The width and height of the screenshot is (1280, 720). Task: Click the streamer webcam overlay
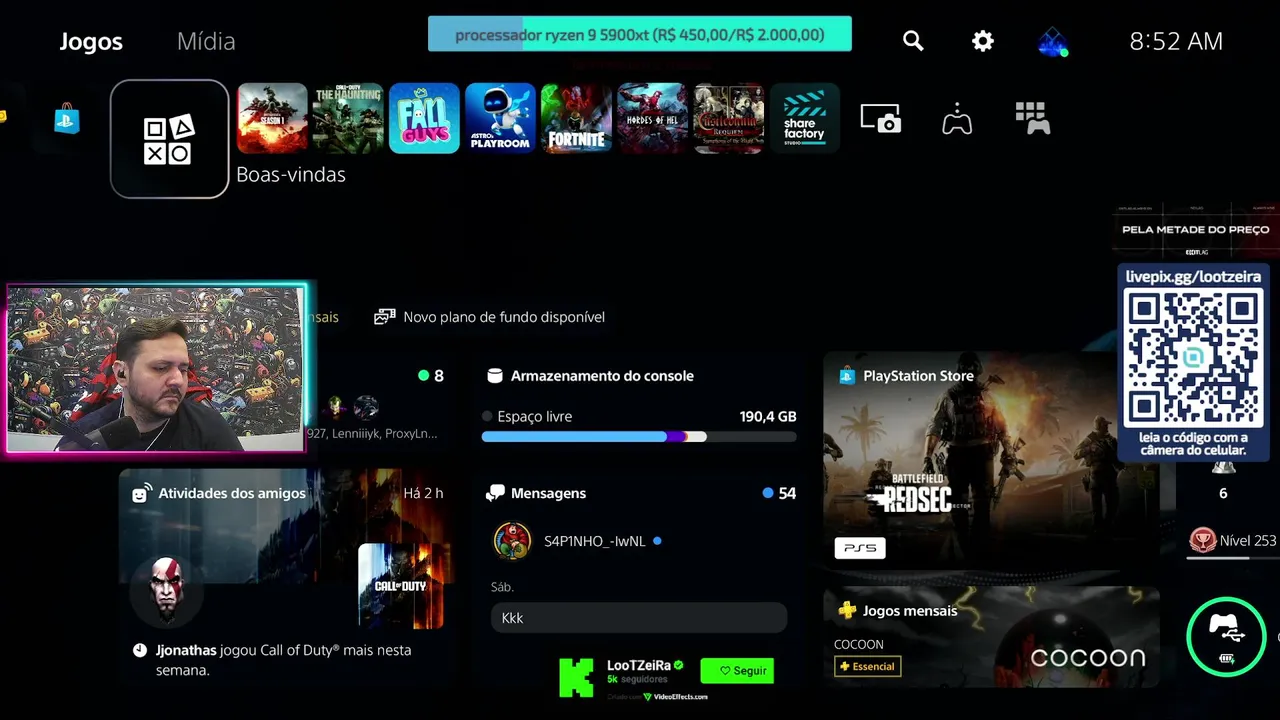[x=156, y=368]
